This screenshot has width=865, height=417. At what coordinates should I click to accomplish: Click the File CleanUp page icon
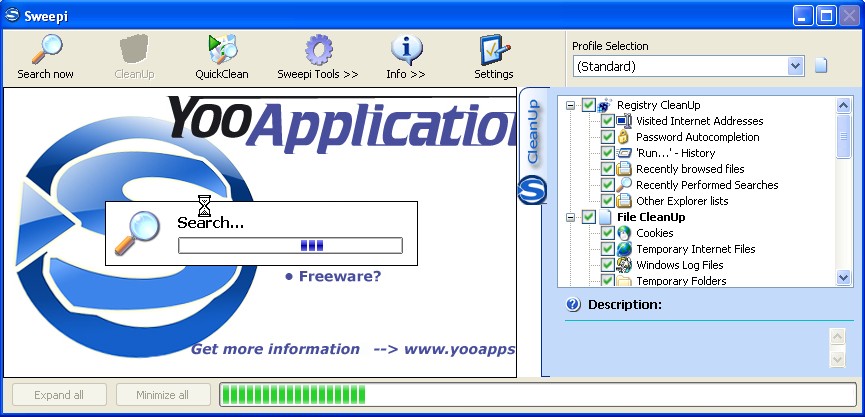[x=605, y=217]
